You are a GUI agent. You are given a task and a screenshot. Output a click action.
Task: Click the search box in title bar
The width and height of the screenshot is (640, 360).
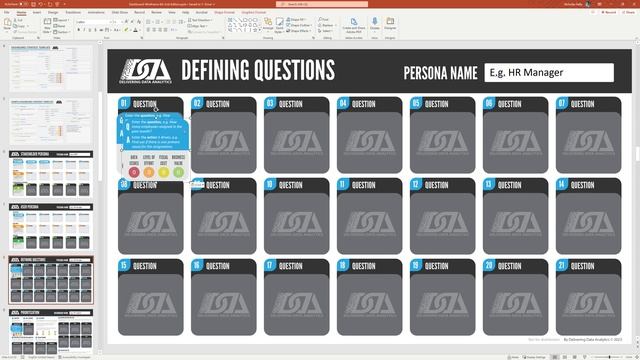pyautogui.click(x=322, y=4)
